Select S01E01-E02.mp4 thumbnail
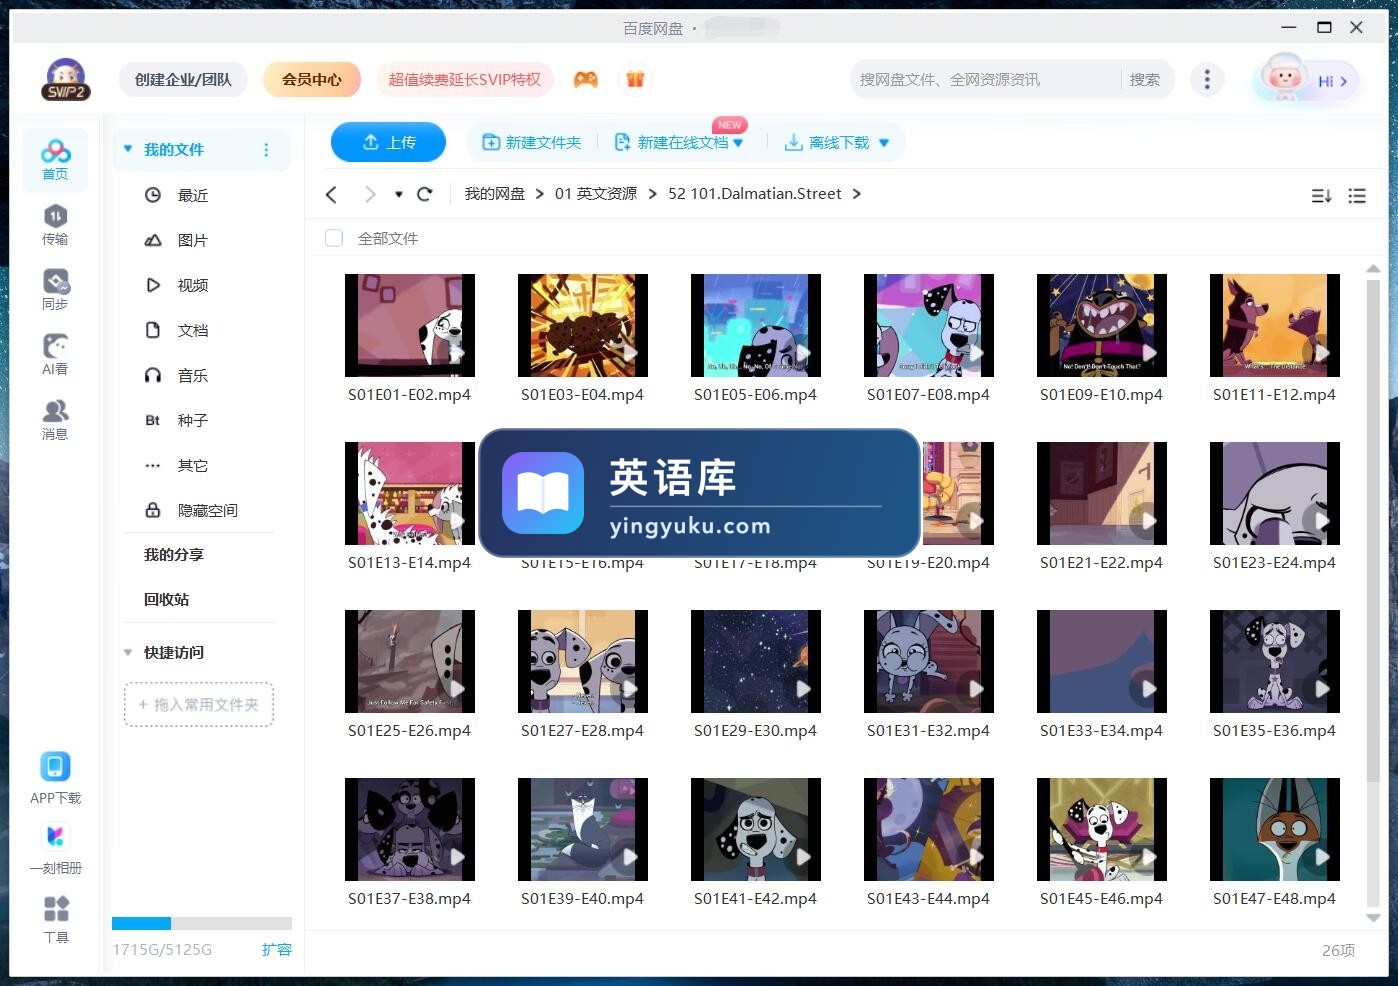Image resolution: width=1398 pixels, height=986 pixels. pos(410,325)
